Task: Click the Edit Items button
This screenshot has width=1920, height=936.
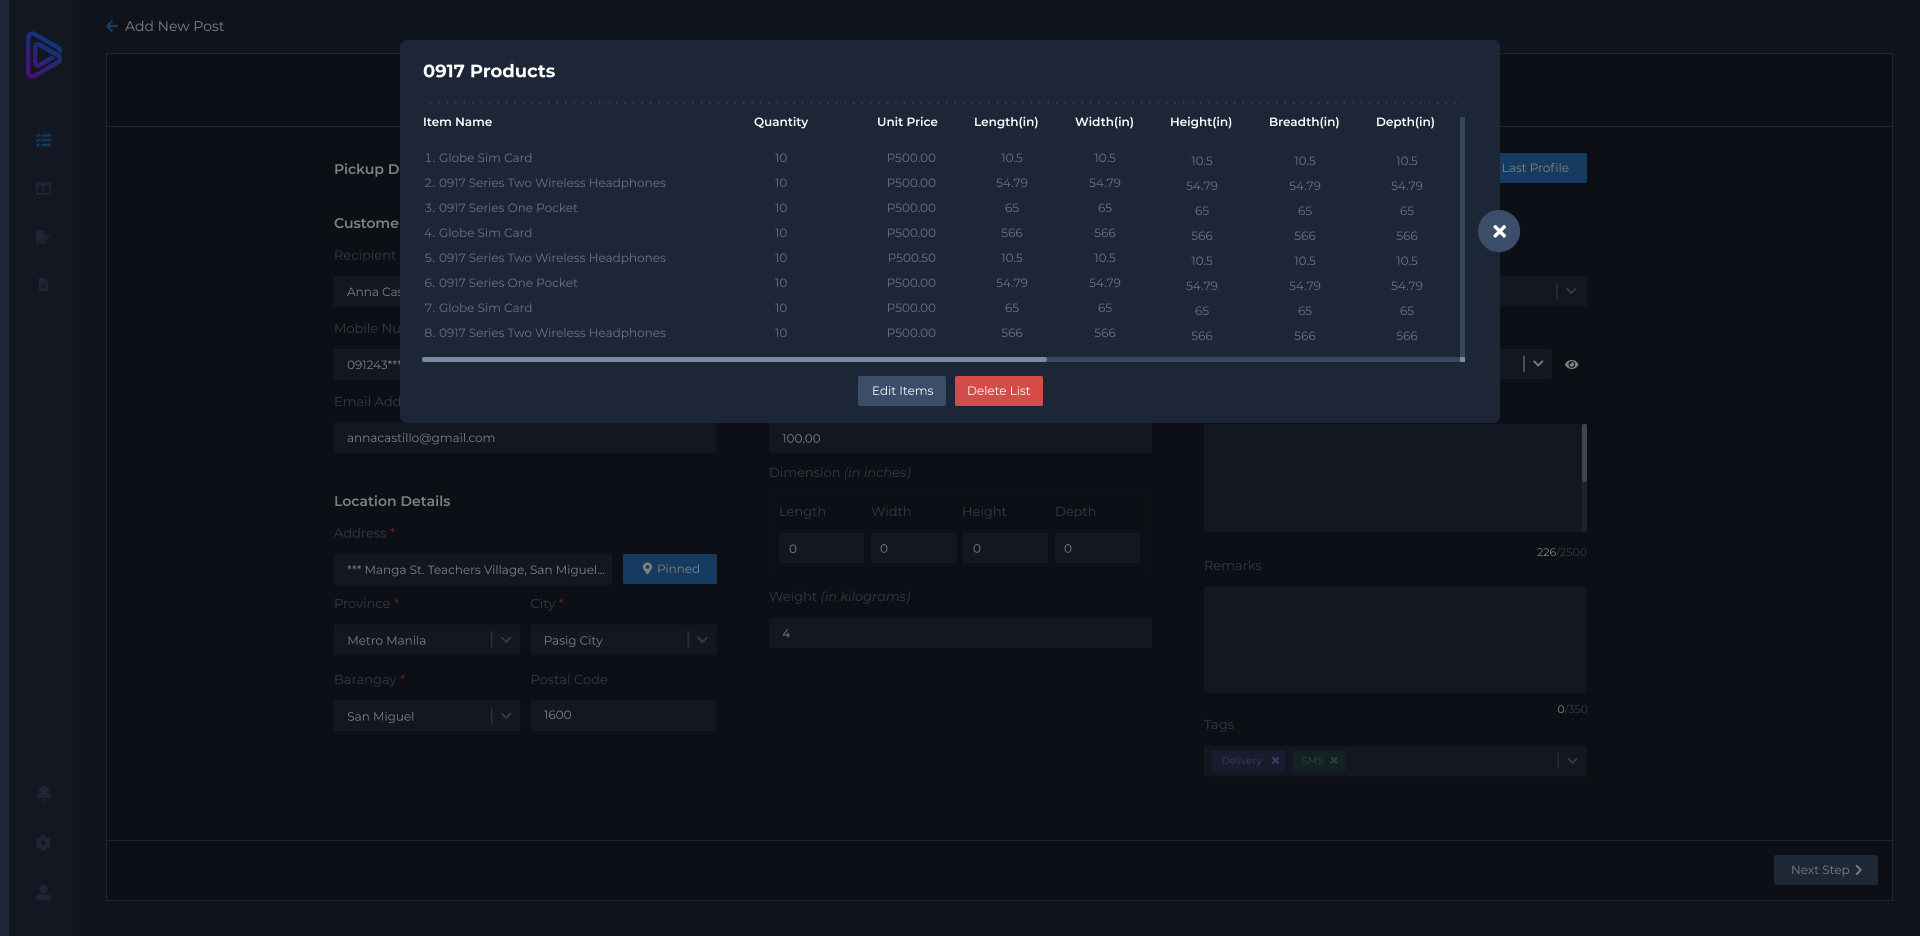Action: (902, 391)
